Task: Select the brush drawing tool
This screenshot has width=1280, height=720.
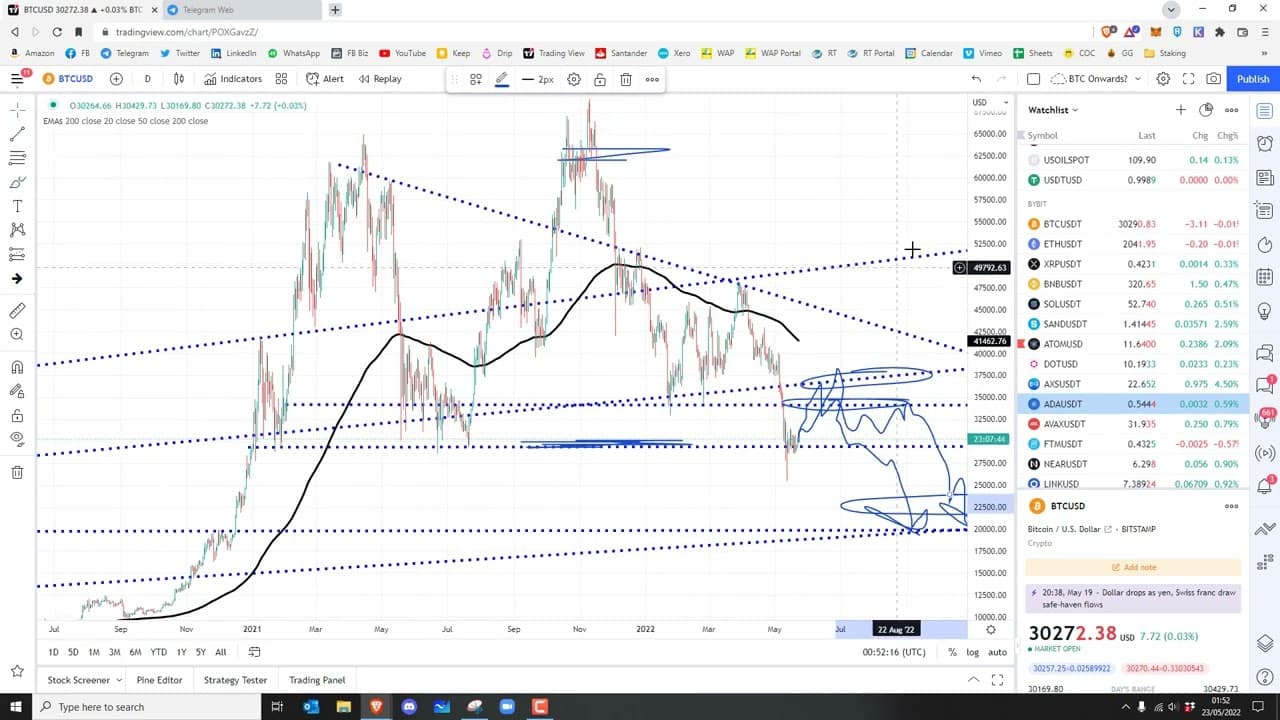Action: click(17, 182)
